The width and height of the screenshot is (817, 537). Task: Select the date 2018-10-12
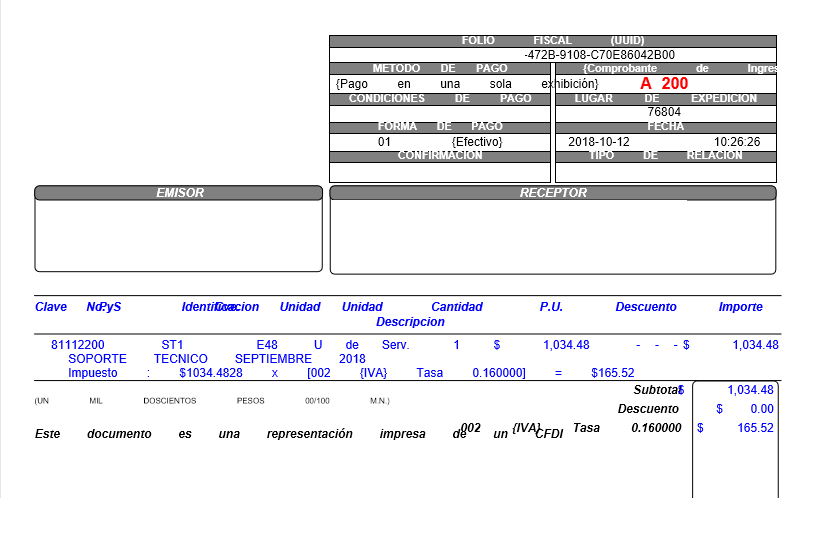coord(599,142)
